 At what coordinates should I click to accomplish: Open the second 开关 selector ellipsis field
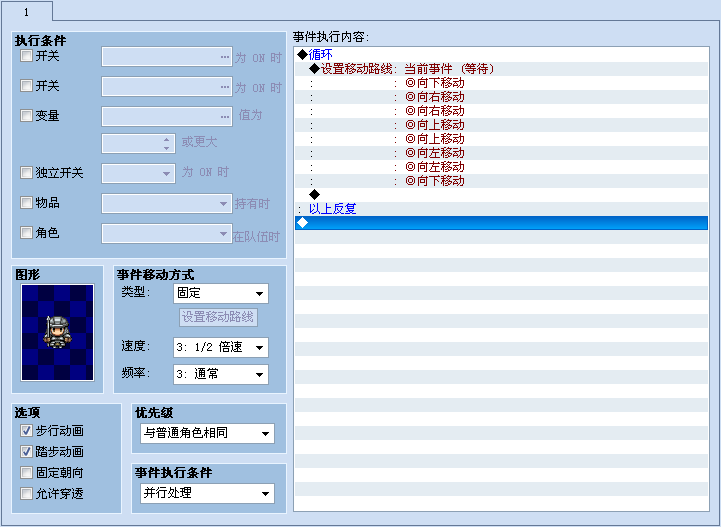click(167, 86)
